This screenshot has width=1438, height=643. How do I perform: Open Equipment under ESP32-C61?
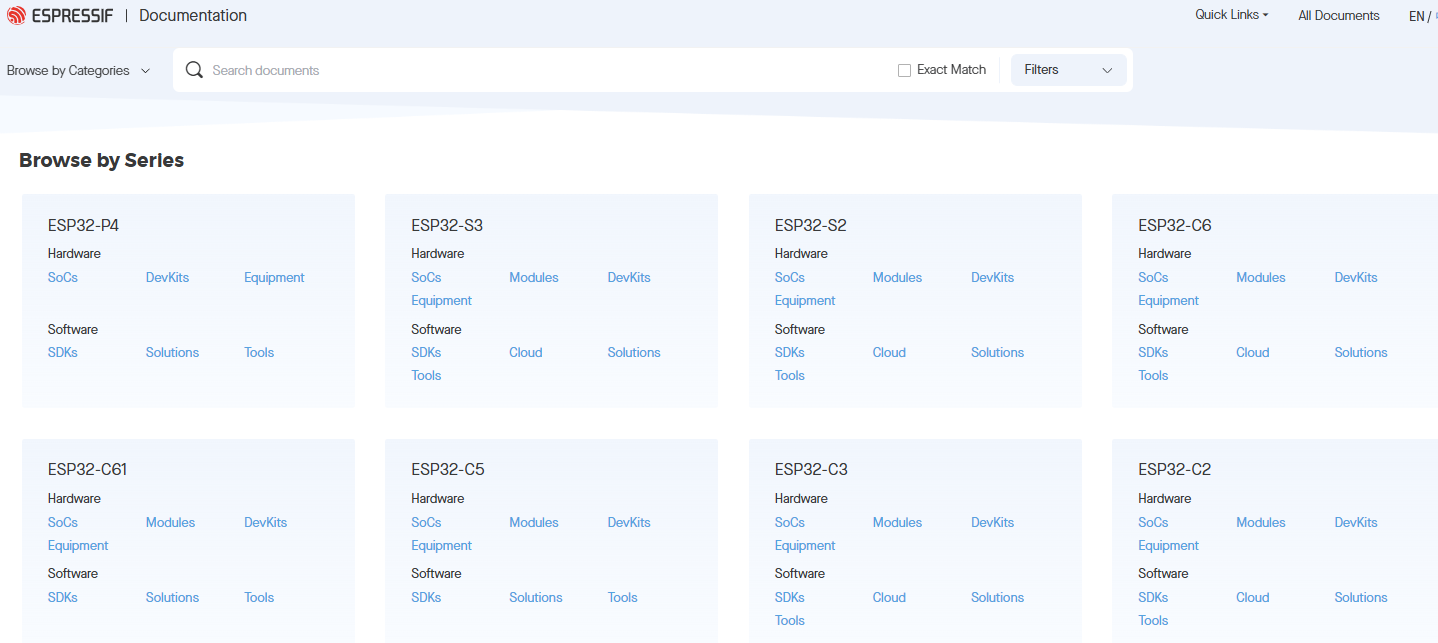pos(78,545)
